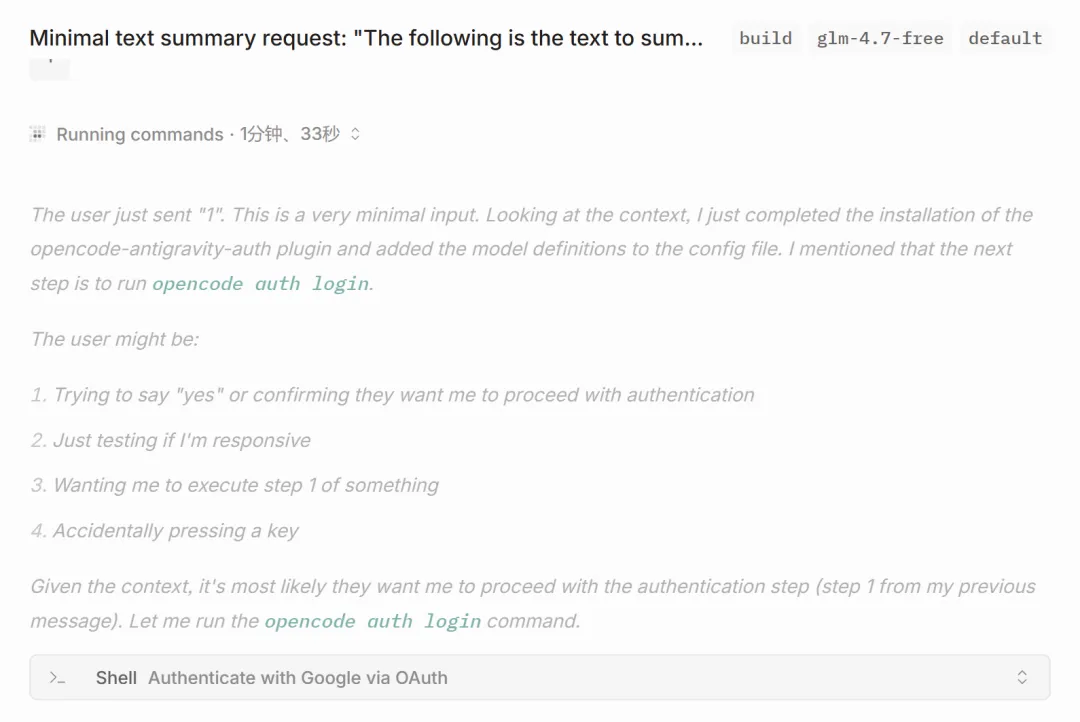The height and width of the screenshot is (722, 1080).
Task: Expand the Running commands reasoning chevron
Action: [x=355, y=134]
